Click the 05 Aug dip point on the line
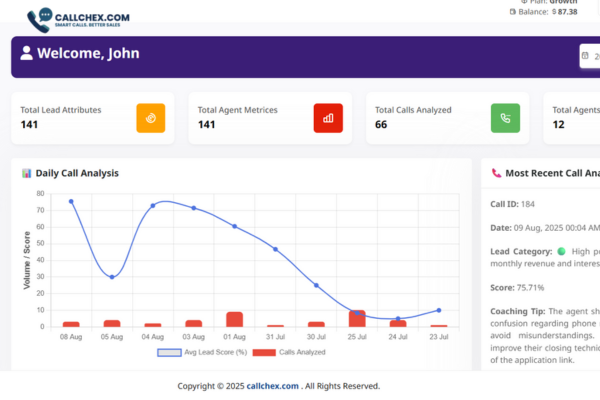This screenshot has height=400, width=600. [x=112, y=277]
